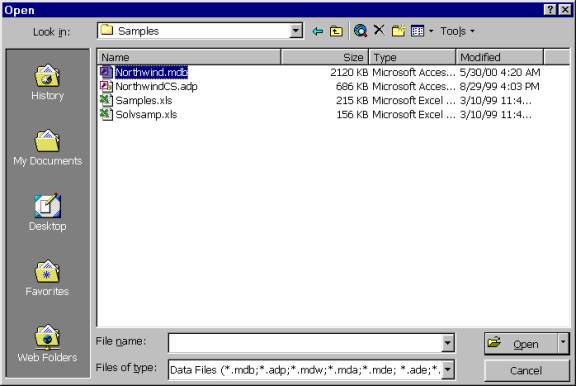Go back using the blue arrow icon

(318, 31)
